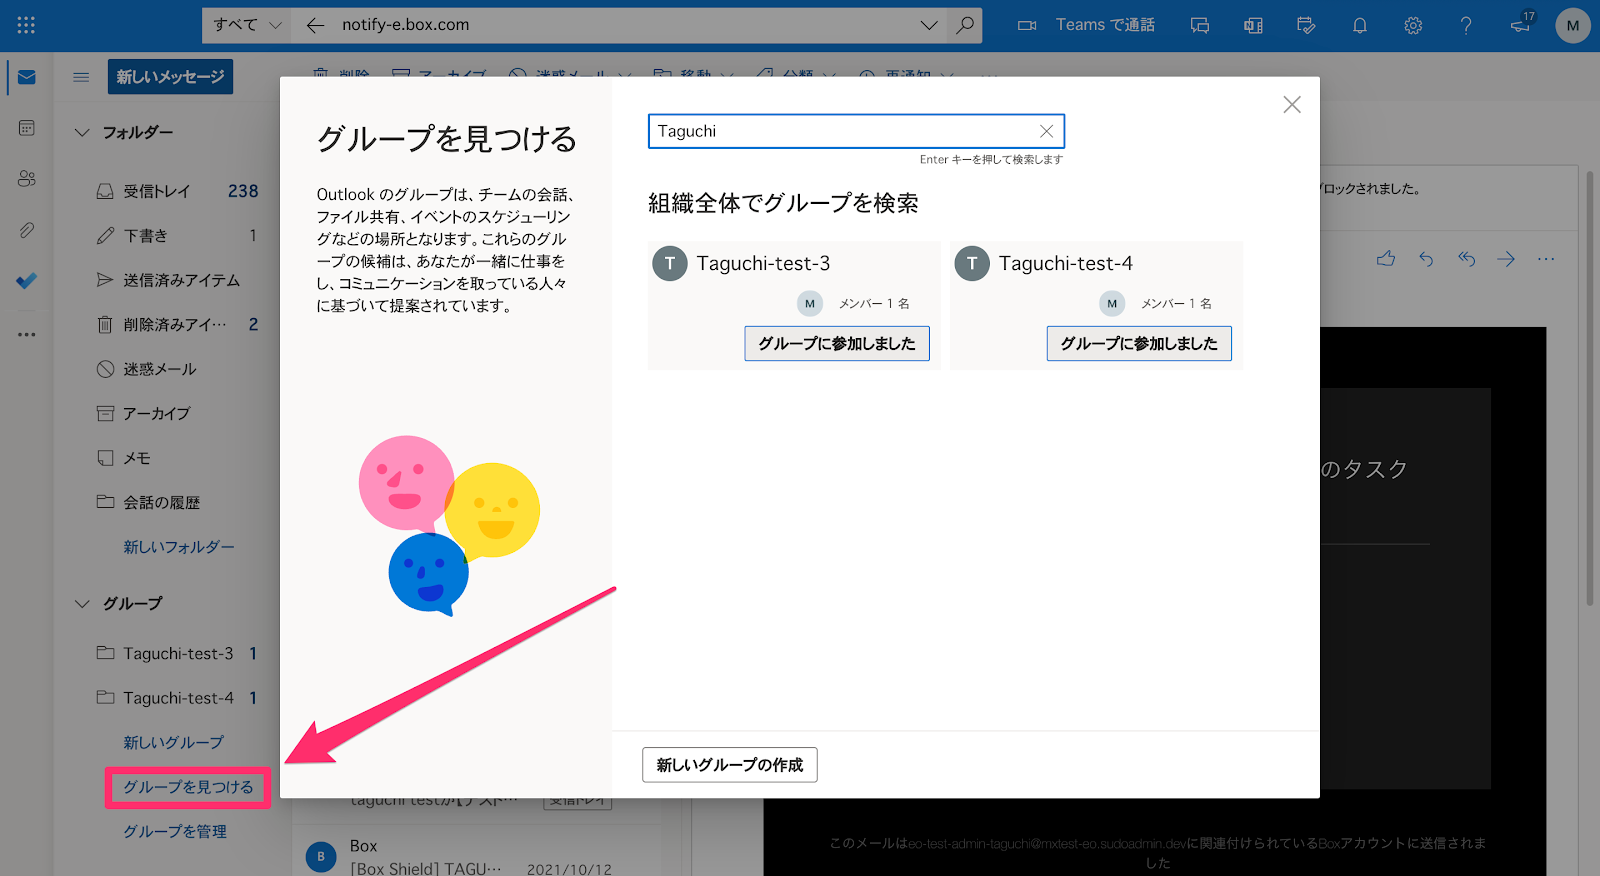Click the 新しいグループ link

[173, 742]
